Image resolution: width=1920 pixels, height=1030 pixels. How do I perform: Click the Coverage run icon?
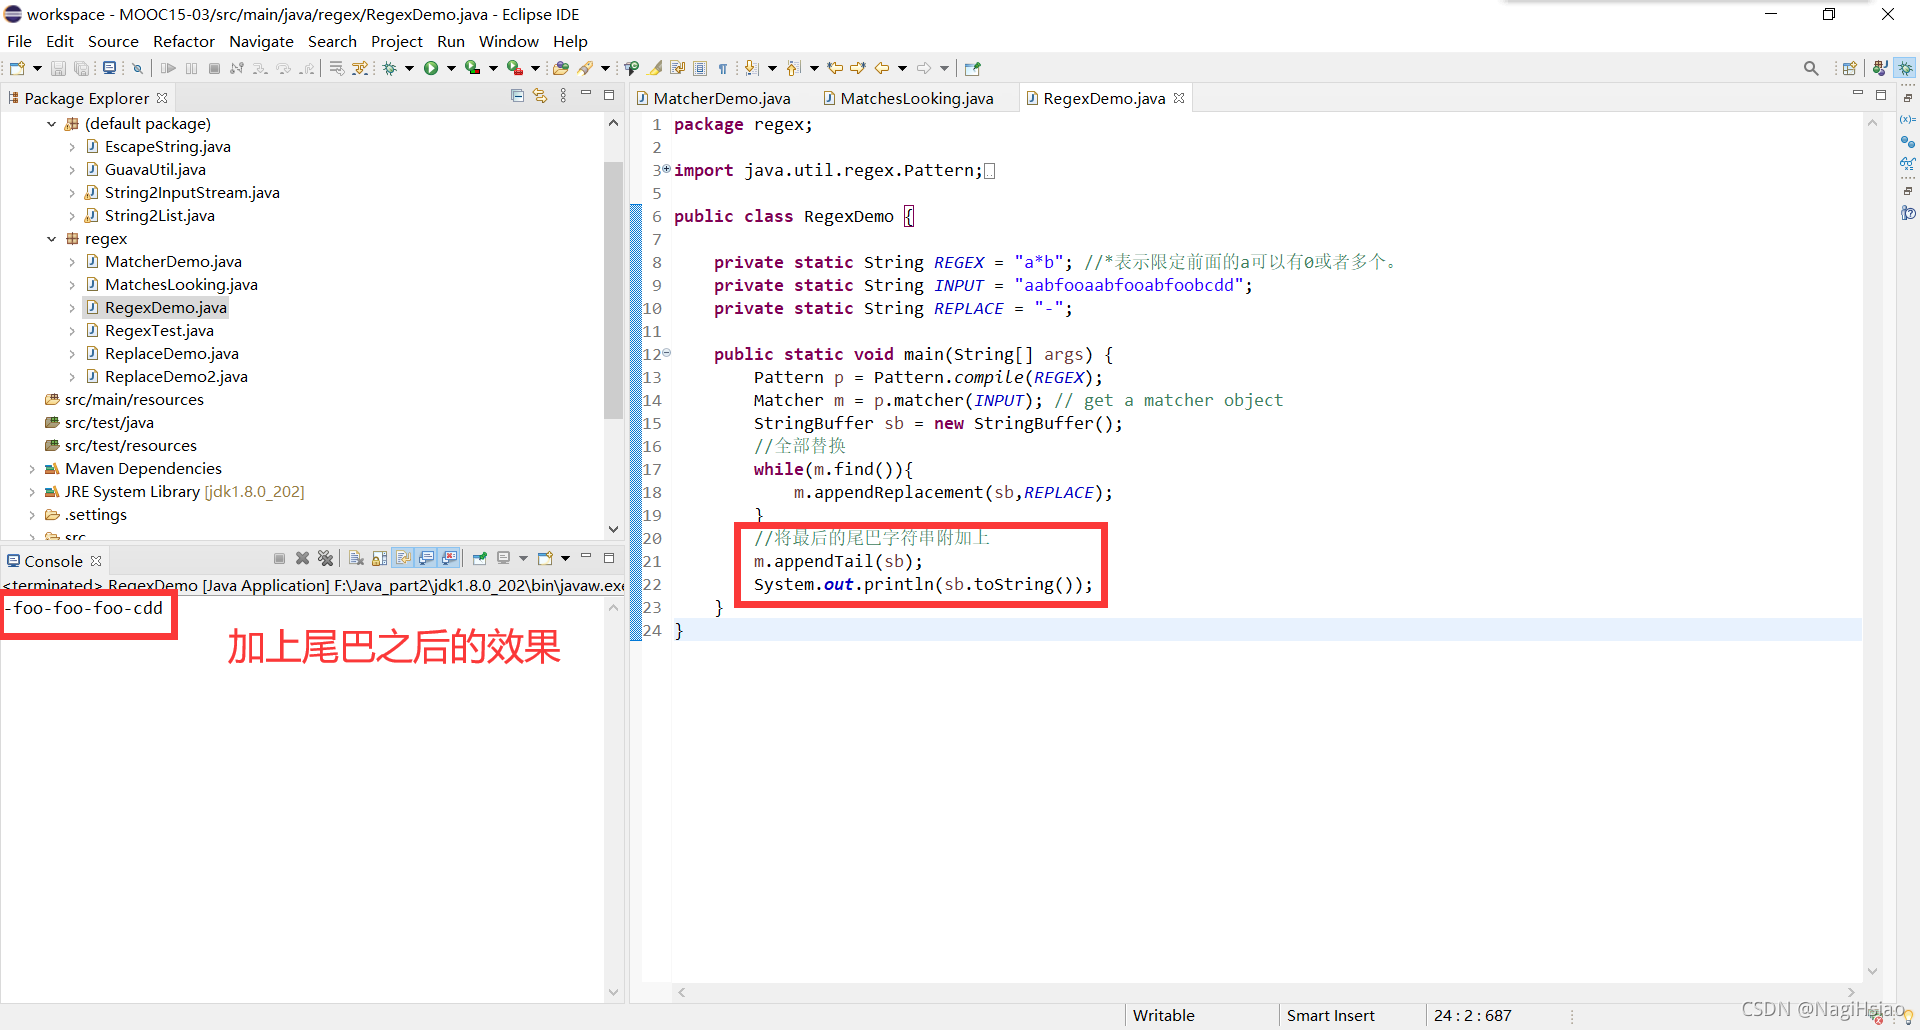click(472, 68)
